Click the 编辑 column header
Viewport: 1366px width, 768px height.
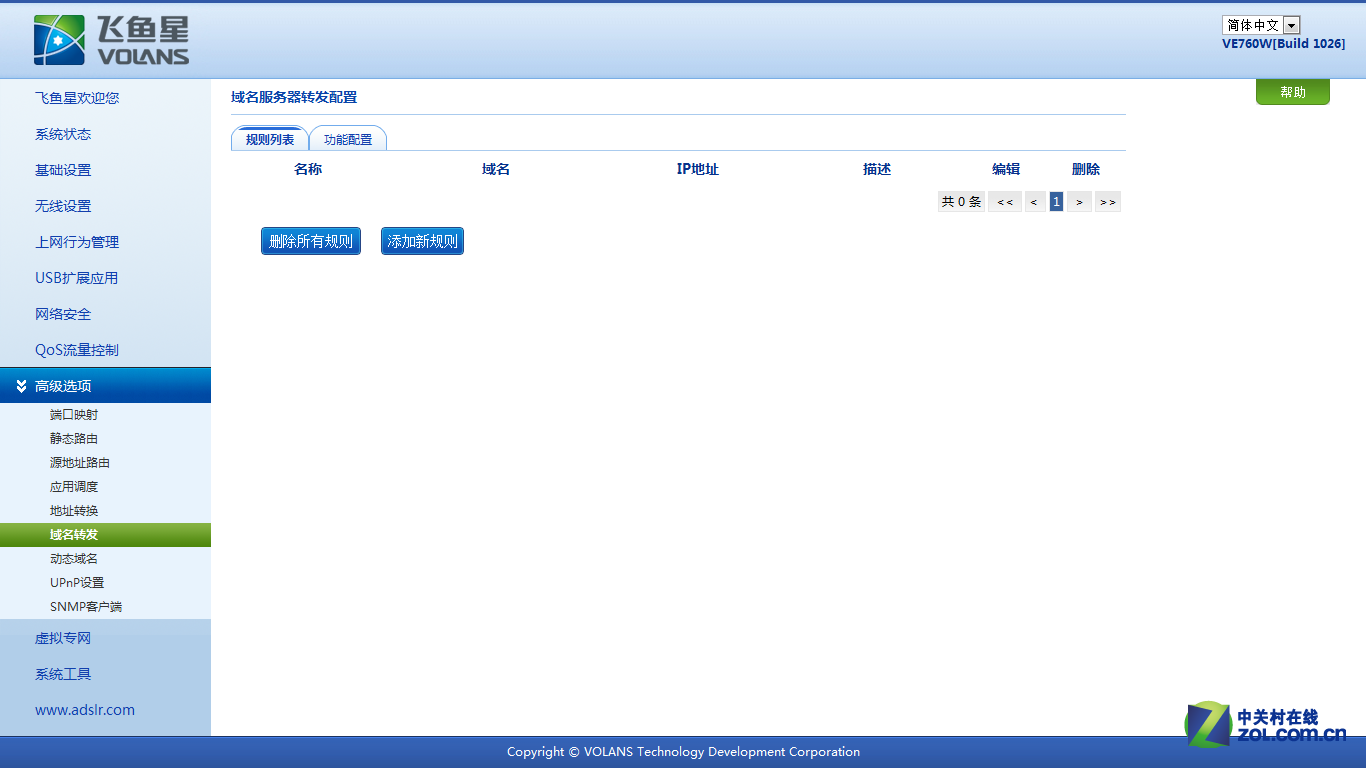1006,169
